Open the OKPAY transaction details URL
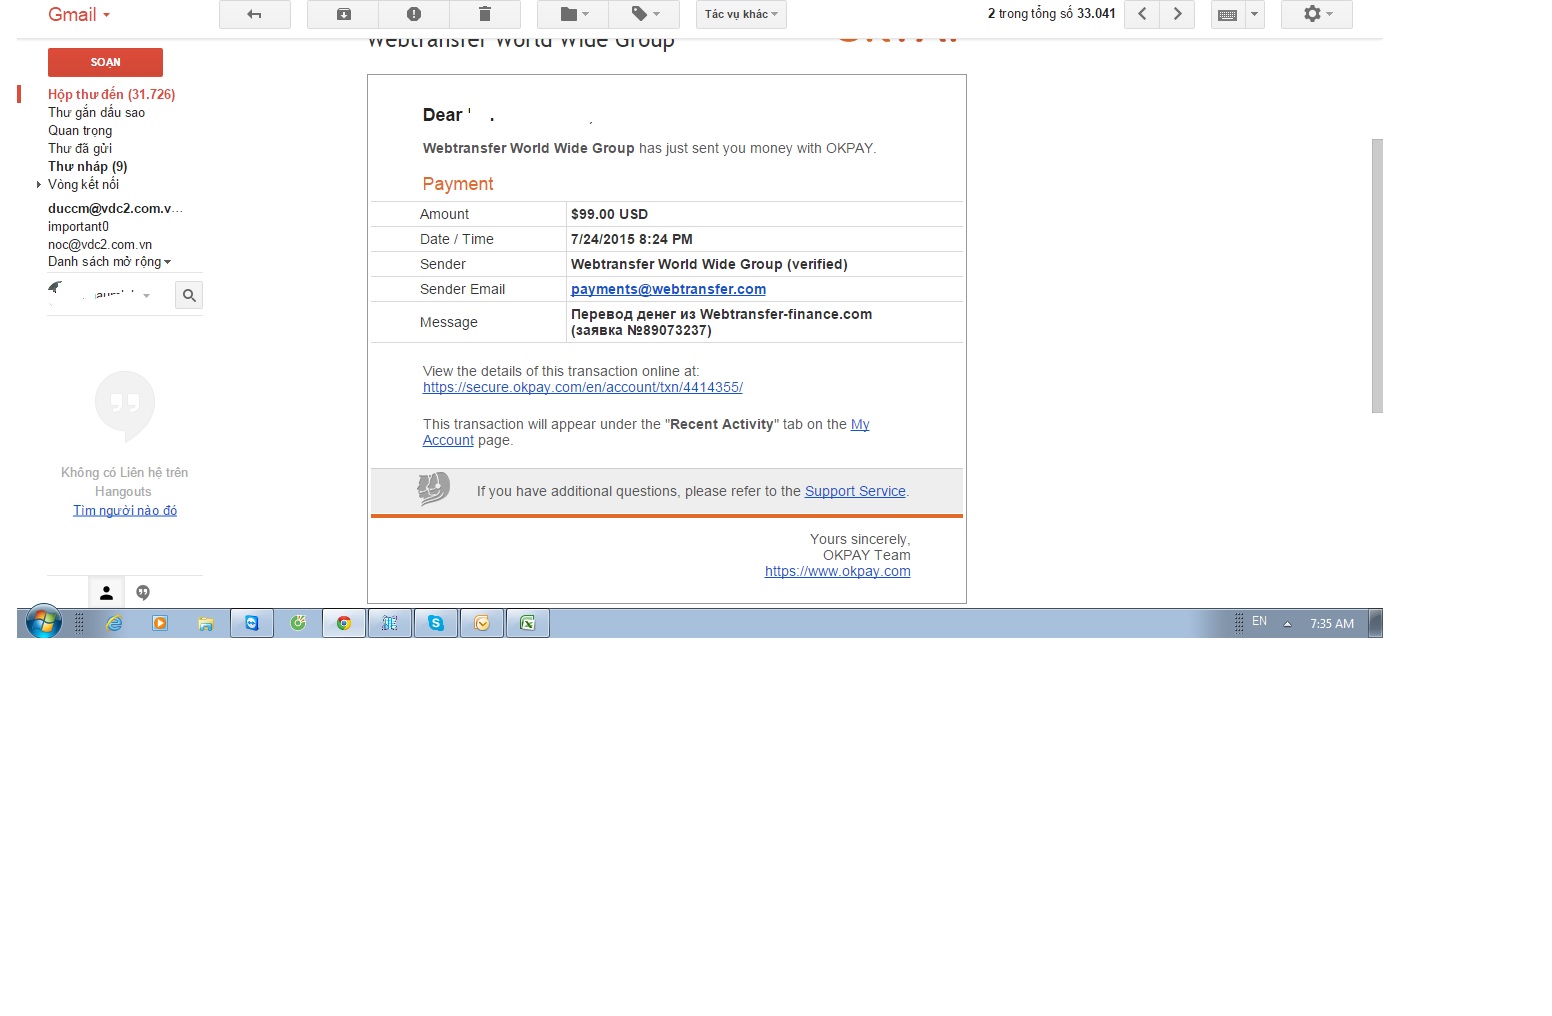The image size is (1552, 1016). [x=583, y=387]
